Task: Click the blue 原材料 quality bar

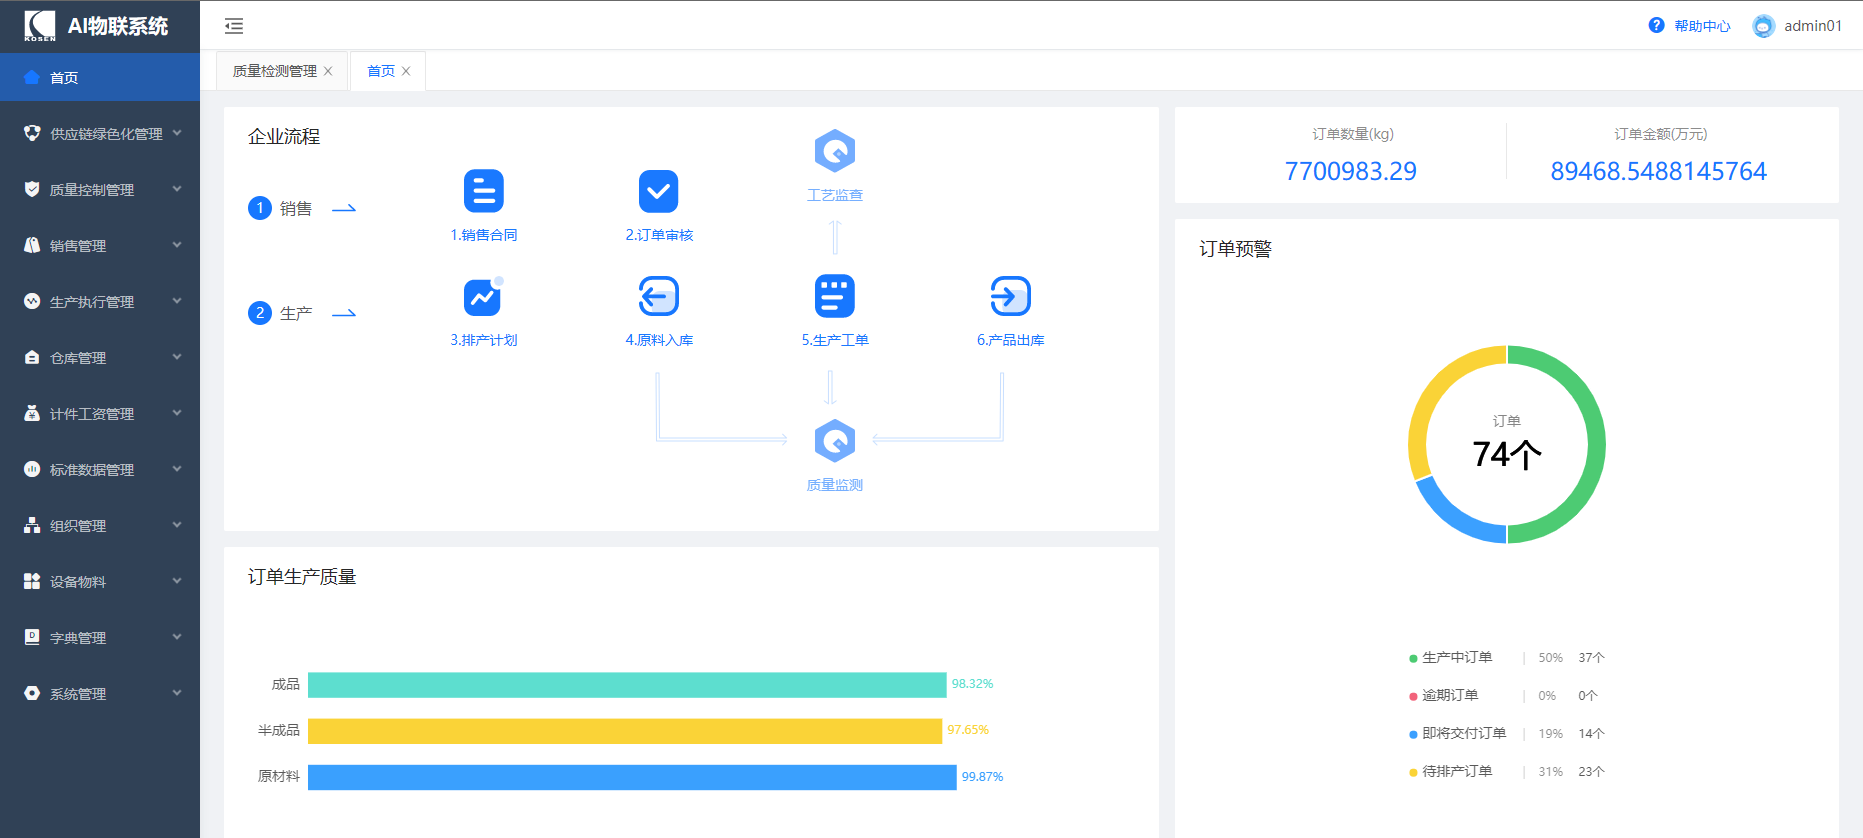Action: point(632,777)
